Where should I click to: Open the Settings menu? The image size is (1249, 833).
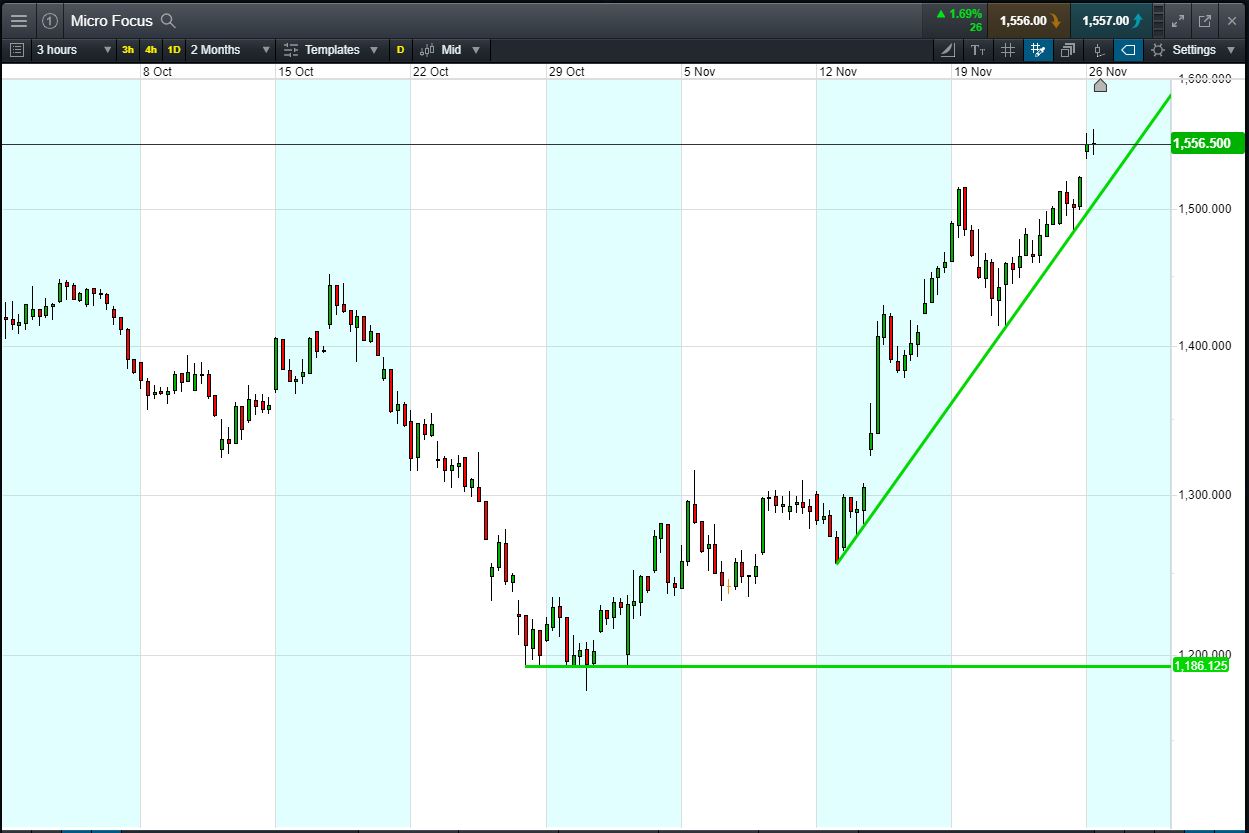1192,49
